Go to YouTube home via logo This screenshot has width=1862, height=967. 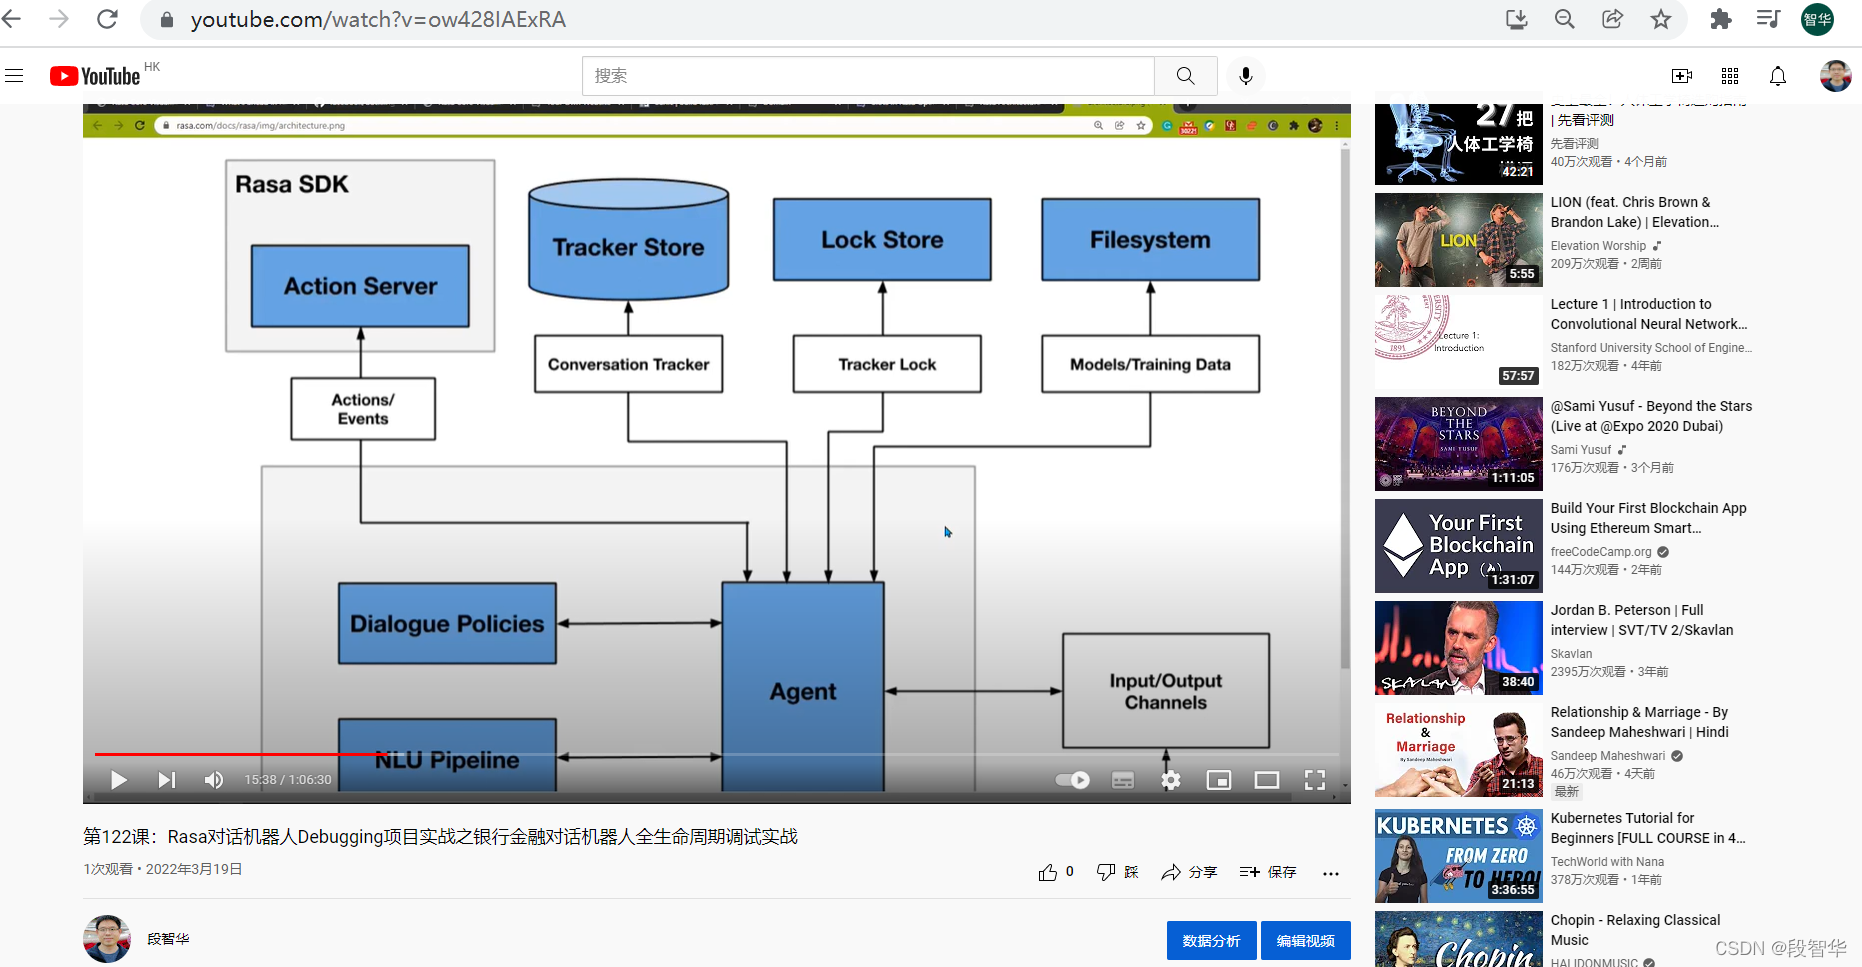(96, 76)
